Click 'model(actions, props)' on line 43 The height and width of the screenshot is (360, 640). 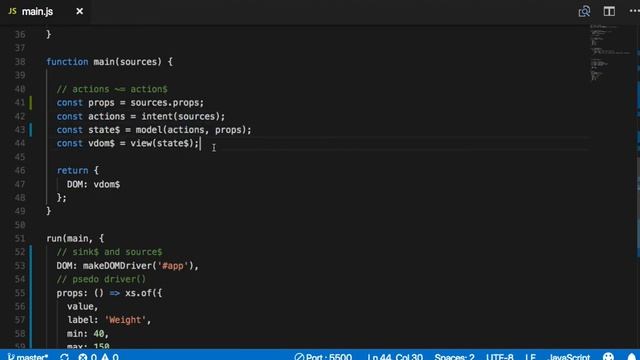click(191, 130)
